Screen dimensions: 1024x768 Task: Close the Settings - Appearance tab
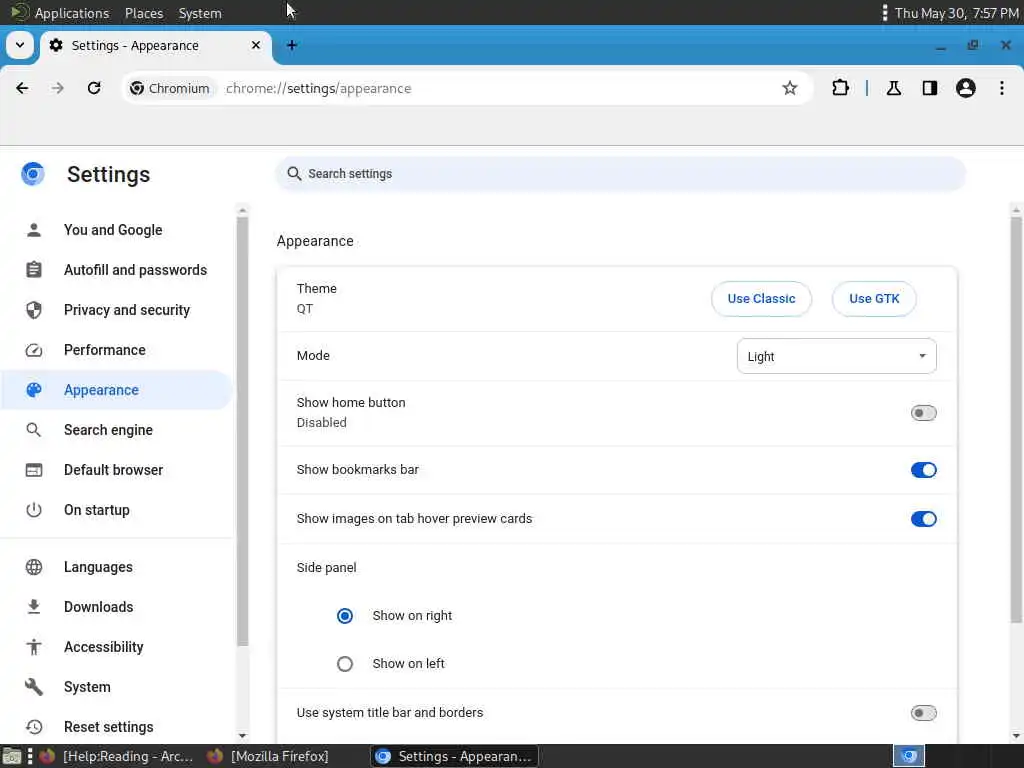click(x=256, y=45)
